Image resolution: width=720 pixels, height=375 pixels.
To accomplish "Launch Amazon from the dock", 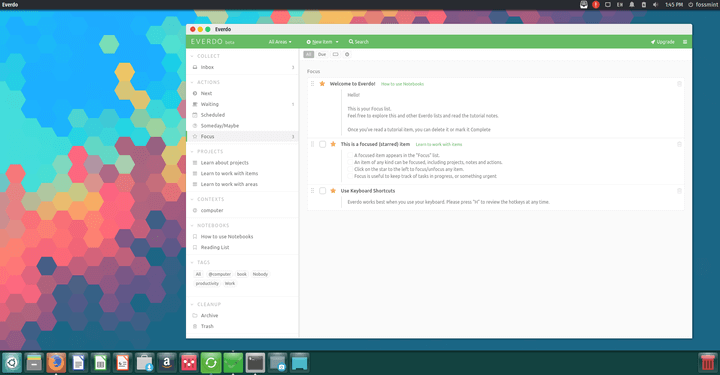I will tap(167, 363).
